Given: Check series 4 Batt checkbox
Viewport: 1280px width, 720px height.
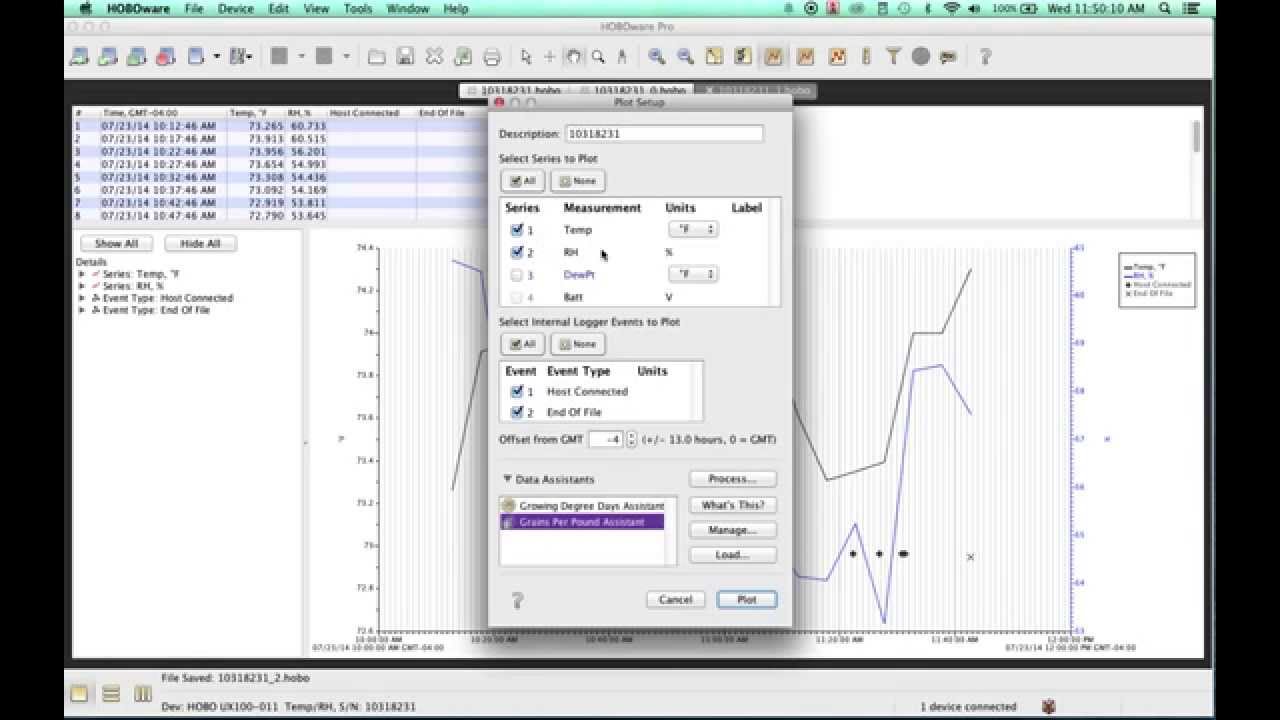Looking at the screenshot, I should click(x=517, y=297).
